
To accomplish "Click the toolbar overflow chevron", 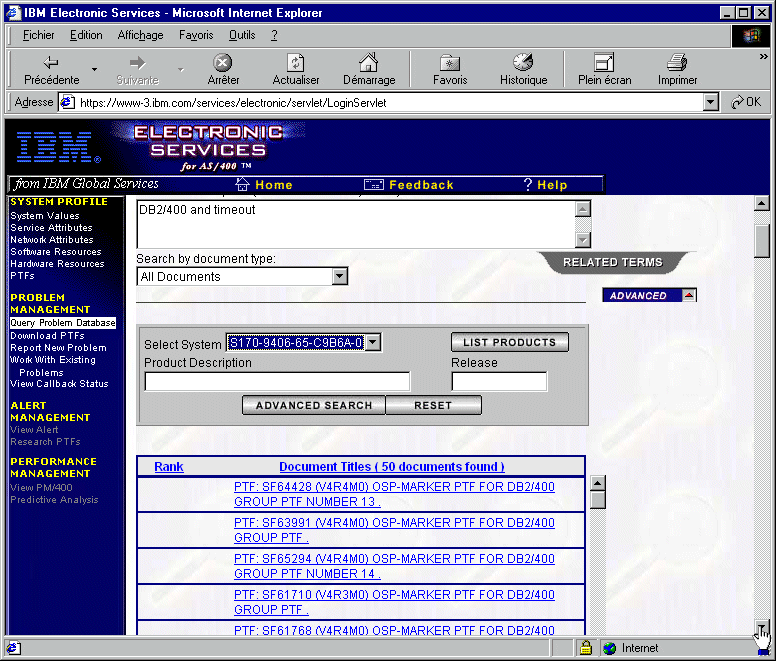I will coord(764,57).
